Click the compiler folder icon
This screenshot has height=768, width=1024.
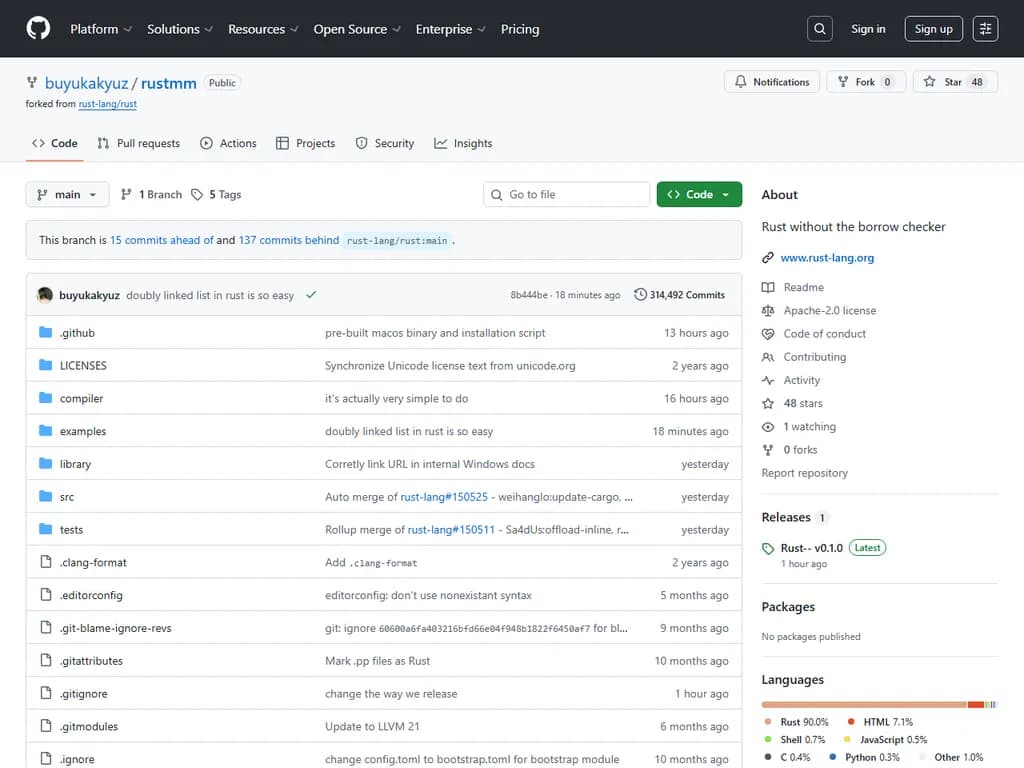45,398
